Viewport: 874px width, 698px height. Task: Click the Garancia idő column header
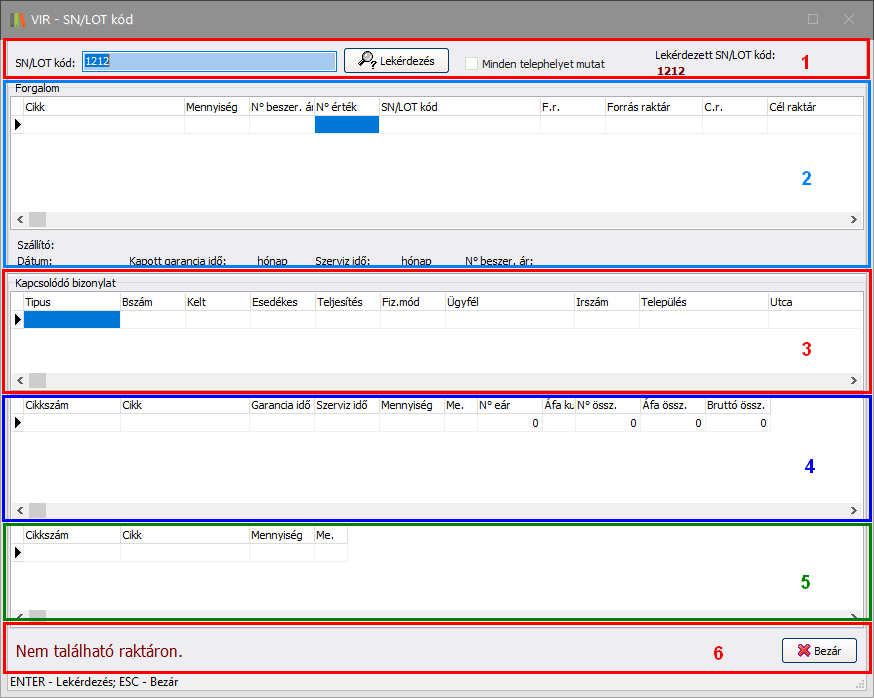(x=280, y=405)
